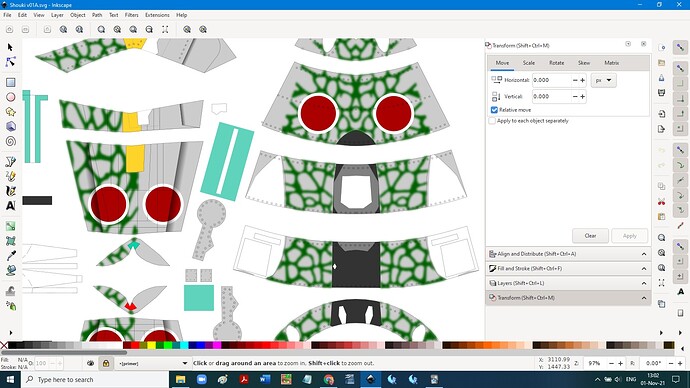Expand the Fill and Stroke panel

point(568,268)
